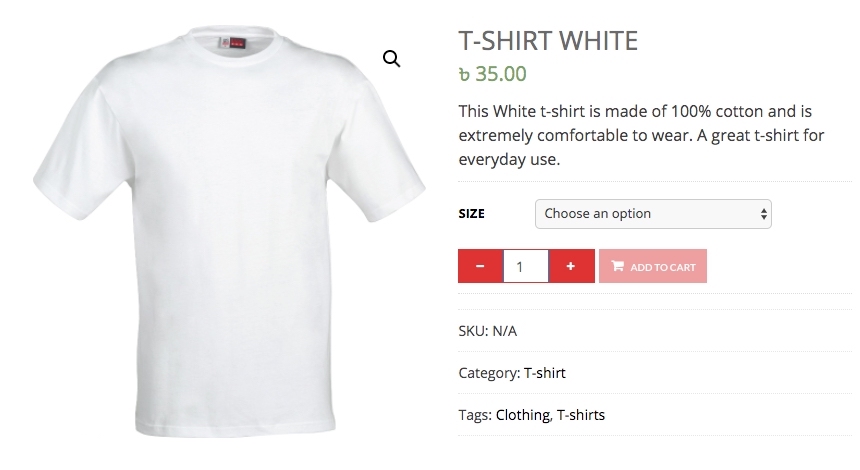The image size is (860, 470).
Task: Open the T-shirt category link
Action: tap(544, 373)
